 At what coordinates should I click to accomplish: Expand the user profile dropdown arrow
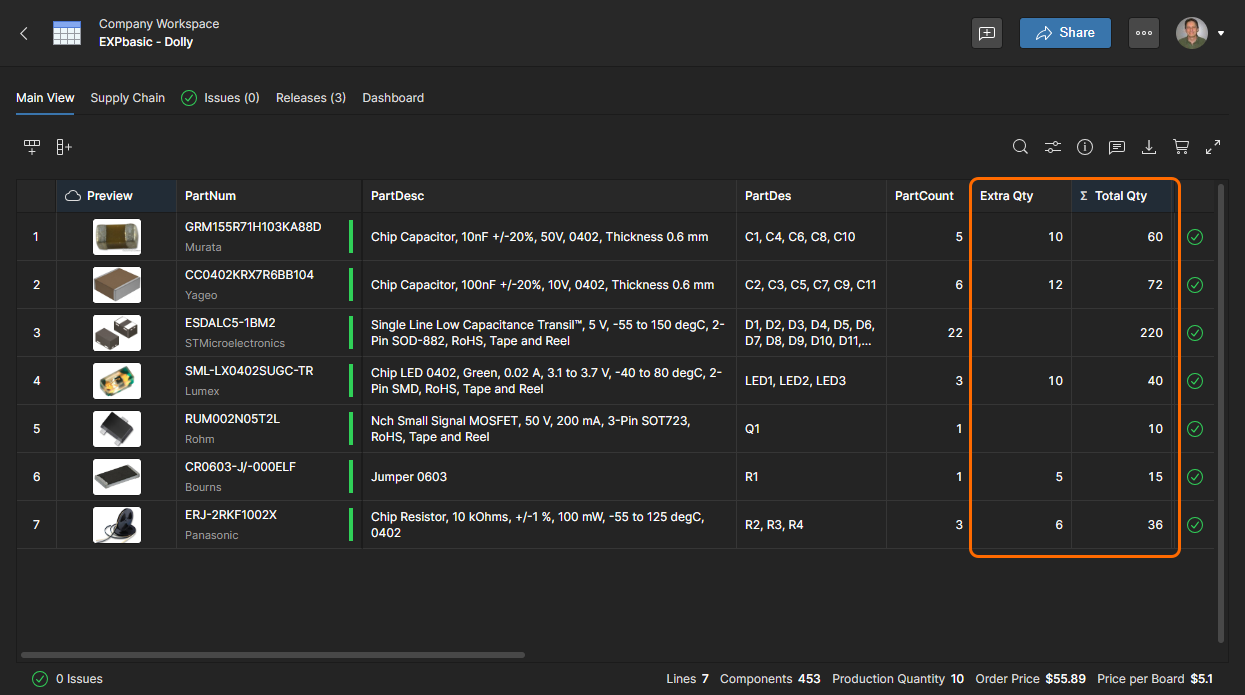pos(1221,33)
